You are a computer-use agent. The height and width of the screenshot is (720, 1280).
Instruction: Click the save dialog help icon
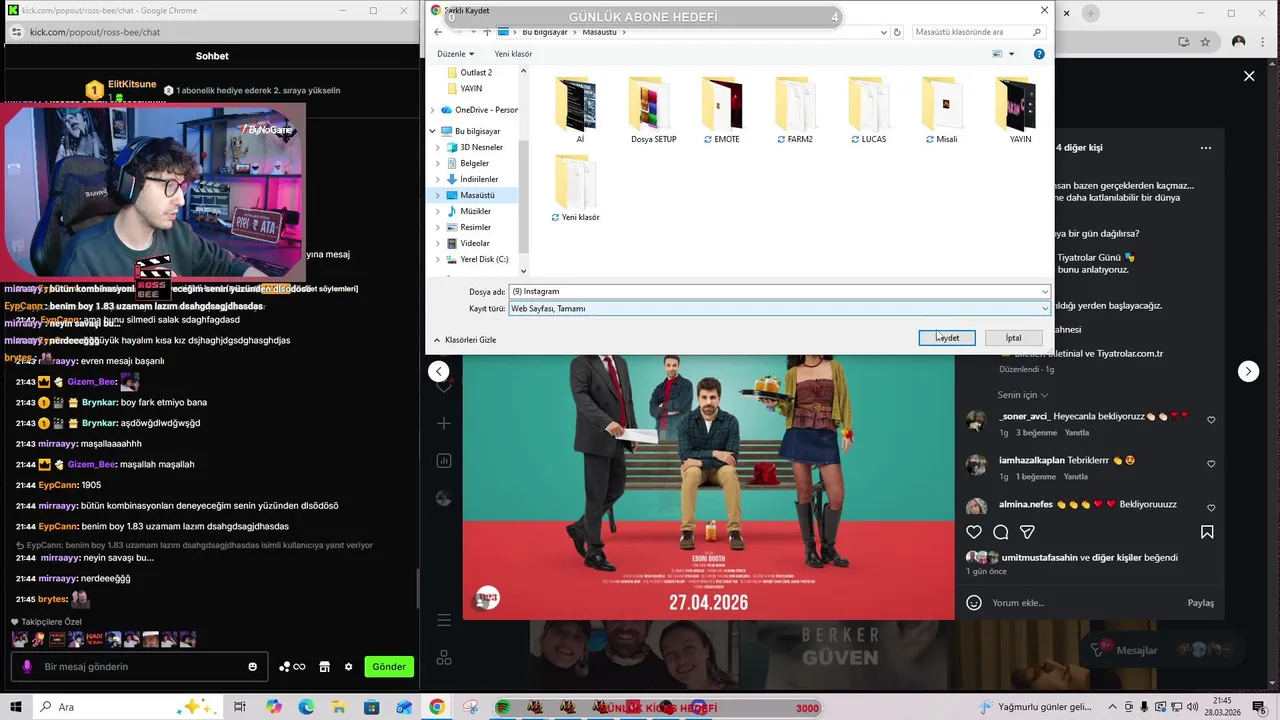1039,54
